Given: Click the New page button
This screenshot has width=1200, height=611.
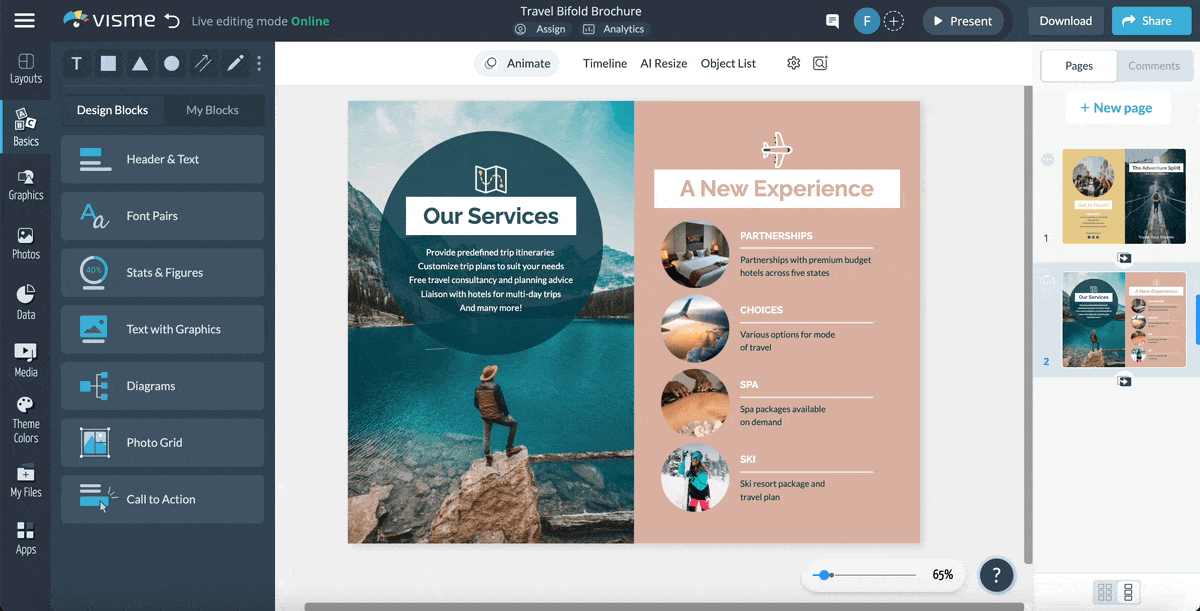Looking at the screenshot, I should click(1117, 107).
